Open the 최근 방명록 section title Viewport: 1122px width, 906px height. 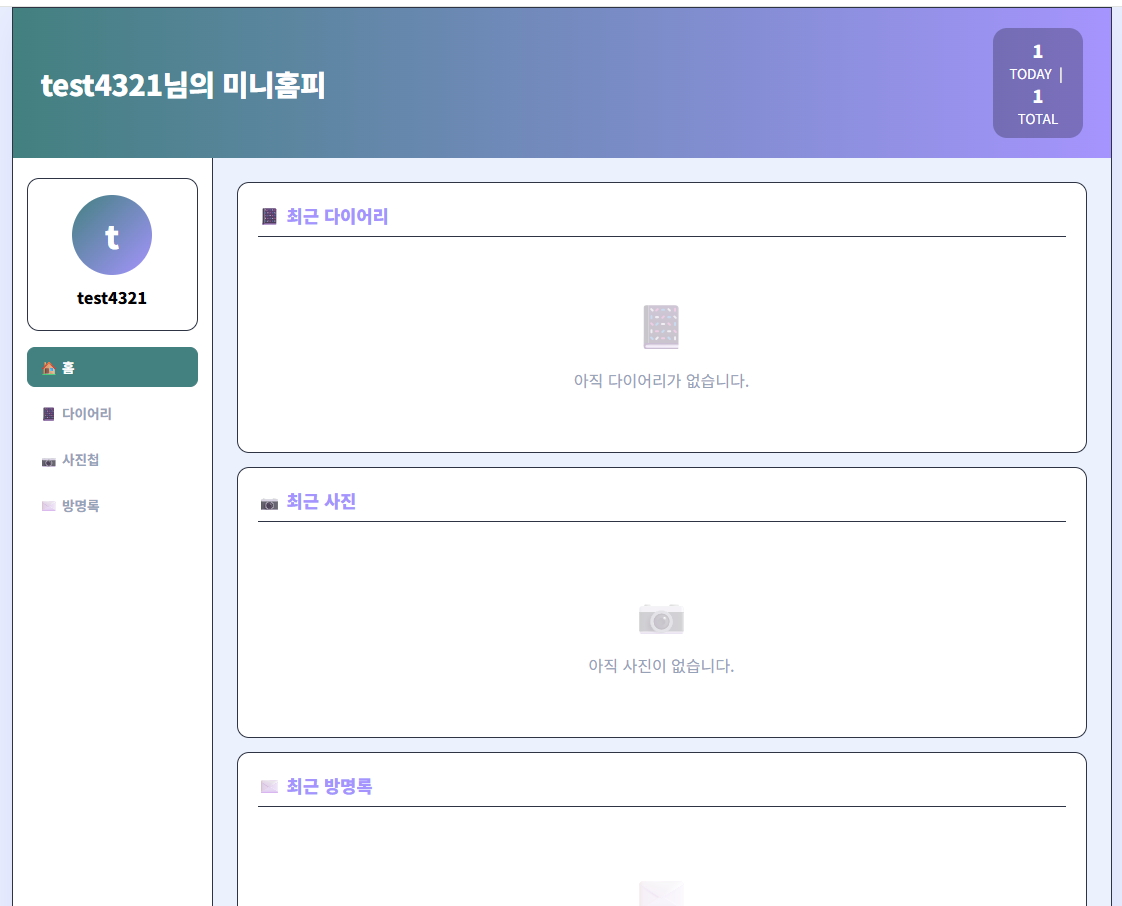pyautogui.click(x=329, y=787)
